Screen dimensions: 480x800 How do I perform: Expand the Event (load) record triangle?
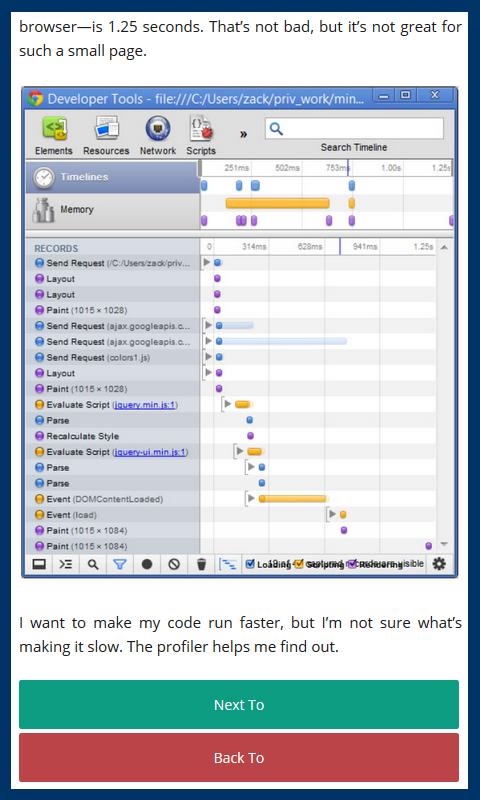333,514
